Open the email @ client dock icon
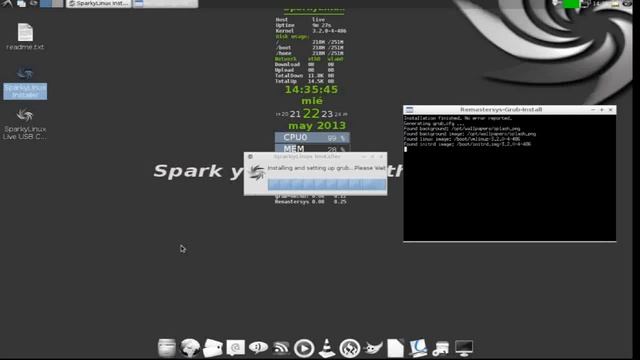Image resolution: width=640 pixels, height=360 pixels. coord(236,348)
